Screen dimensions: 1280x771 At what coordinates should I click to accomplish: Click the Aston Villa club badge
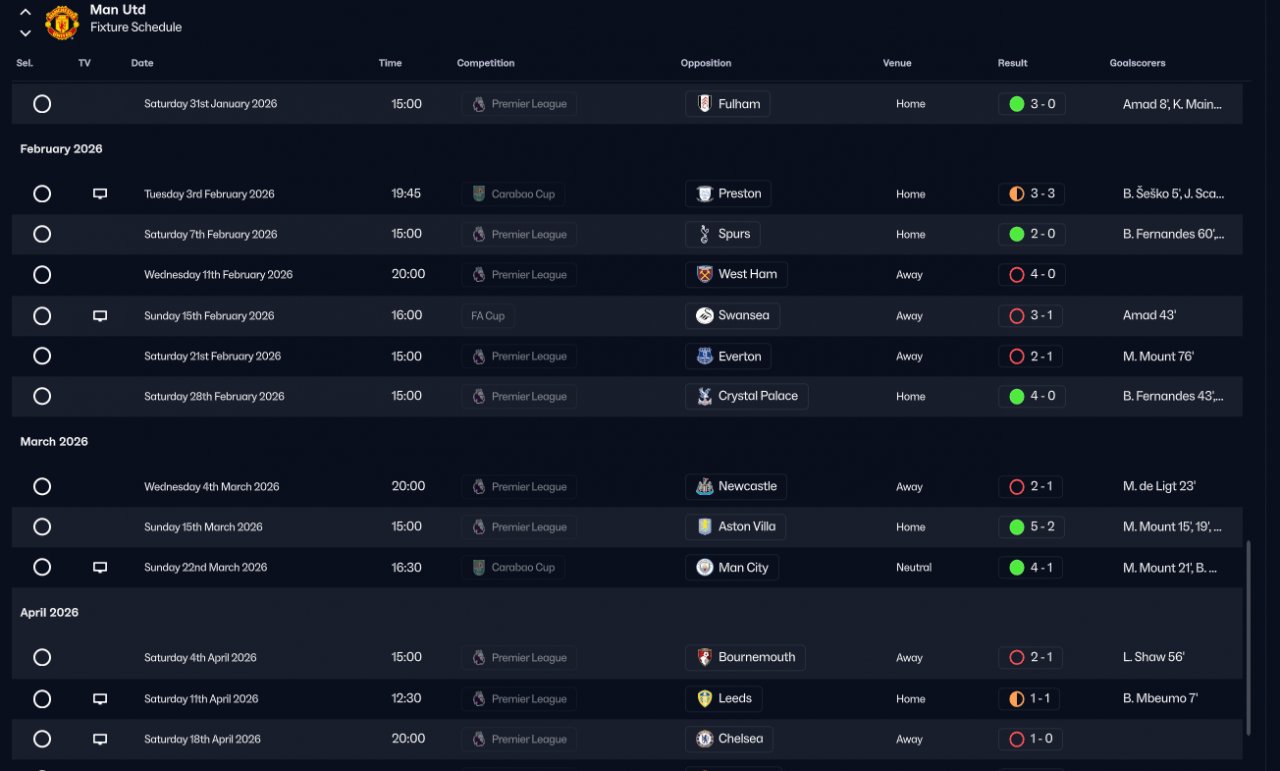coord(704,527)
